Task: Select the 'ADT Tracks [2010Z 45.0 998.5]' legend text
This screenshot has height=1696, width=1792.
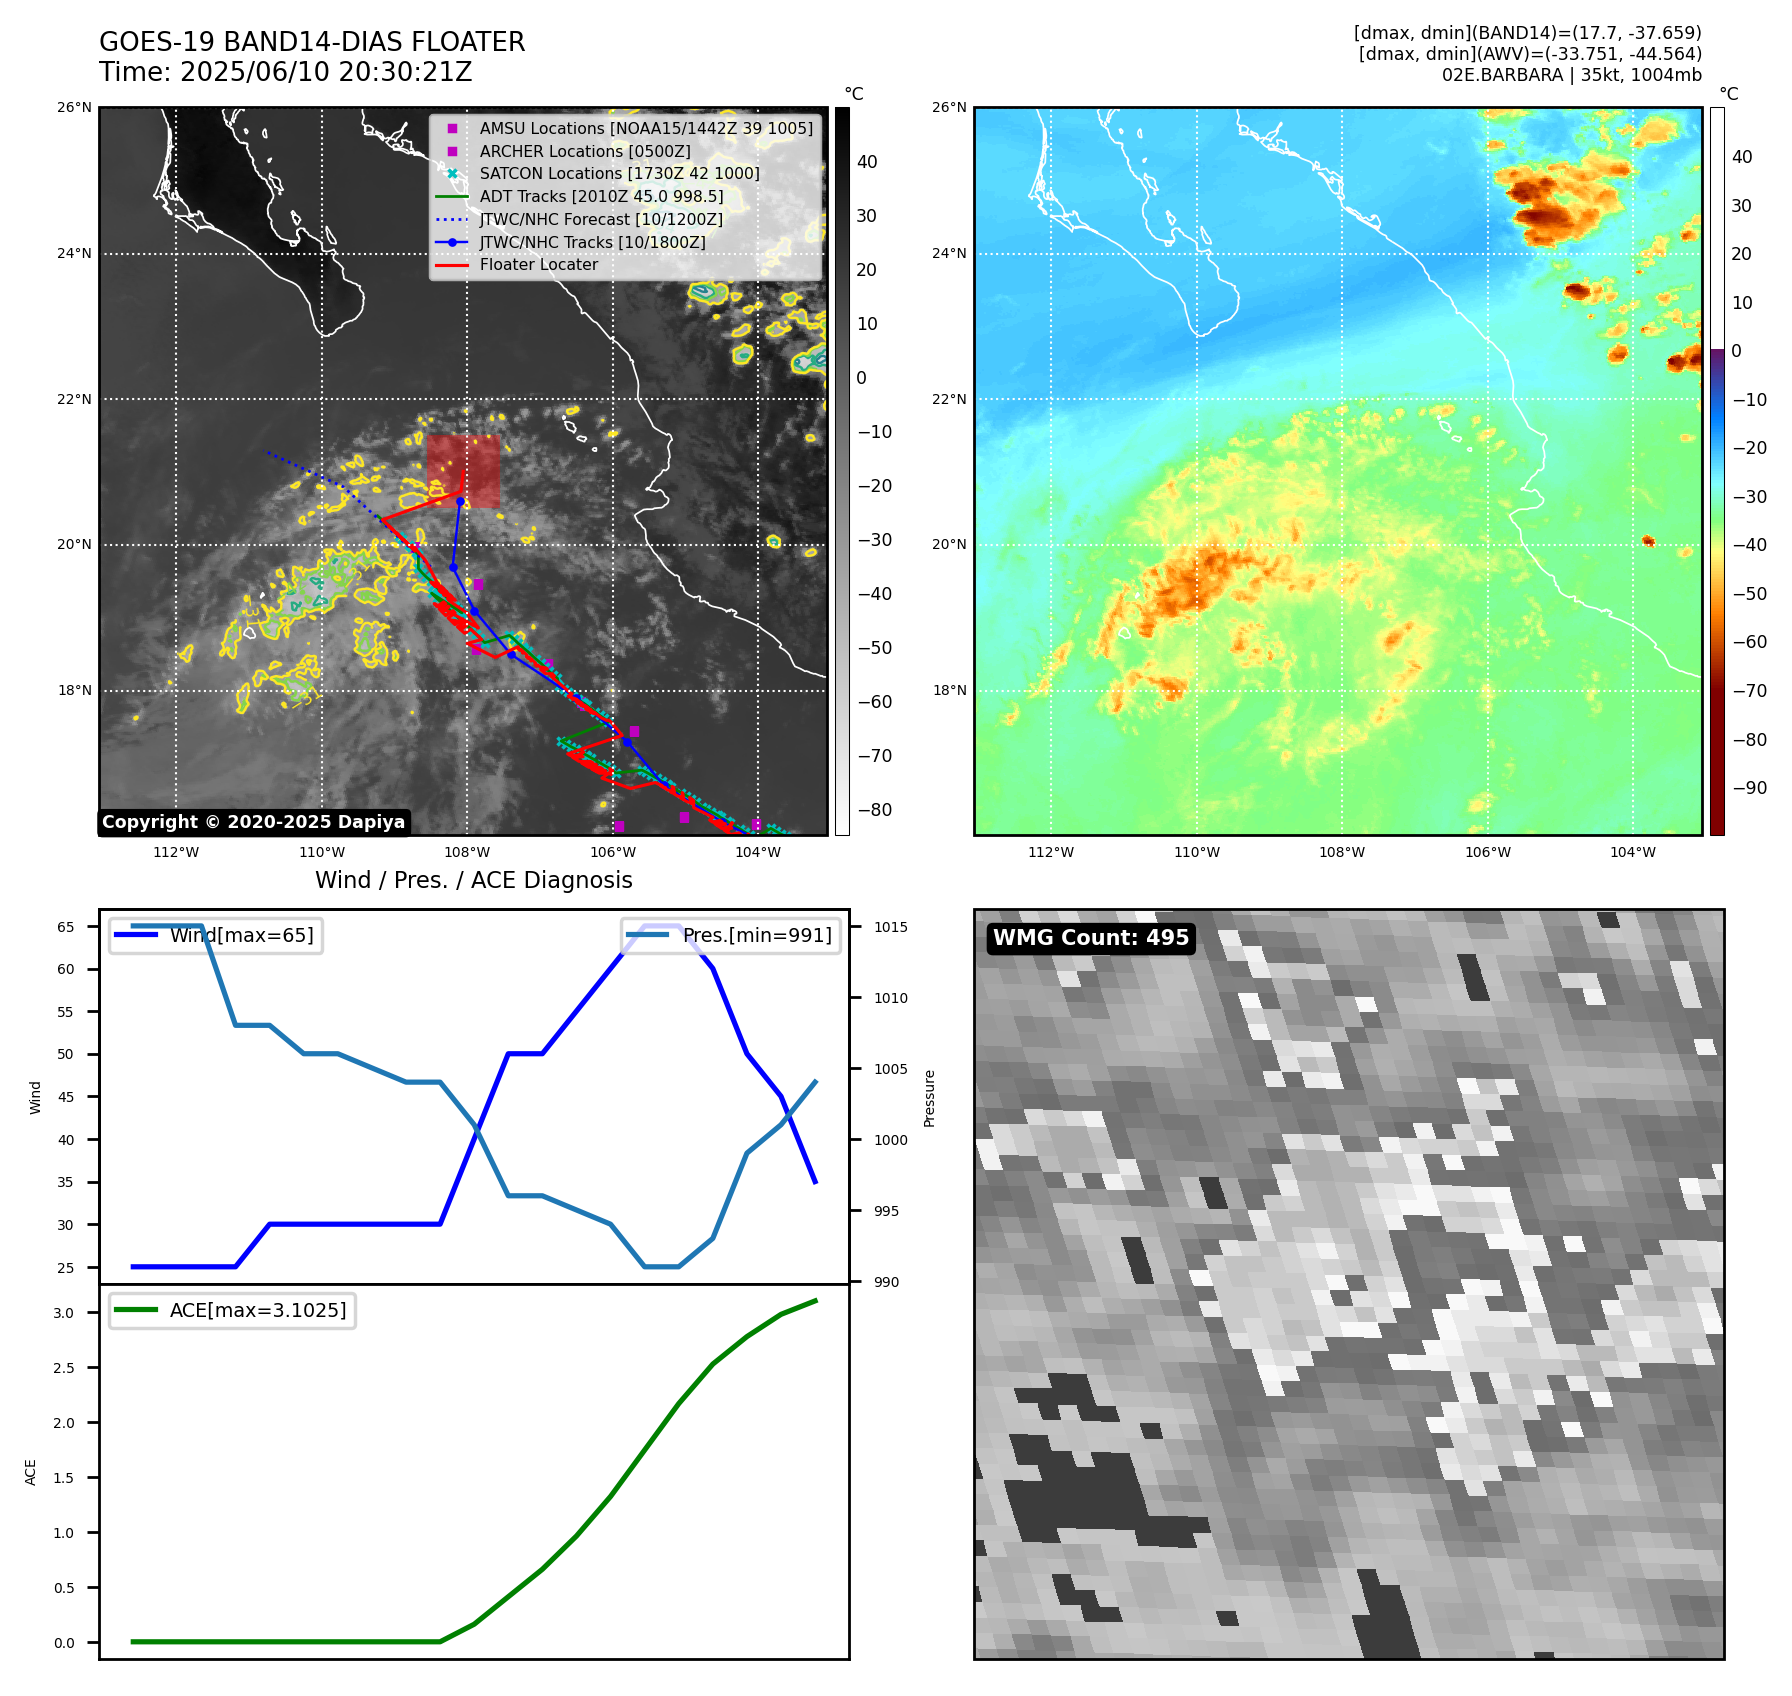Action: [x=601, y=196]
